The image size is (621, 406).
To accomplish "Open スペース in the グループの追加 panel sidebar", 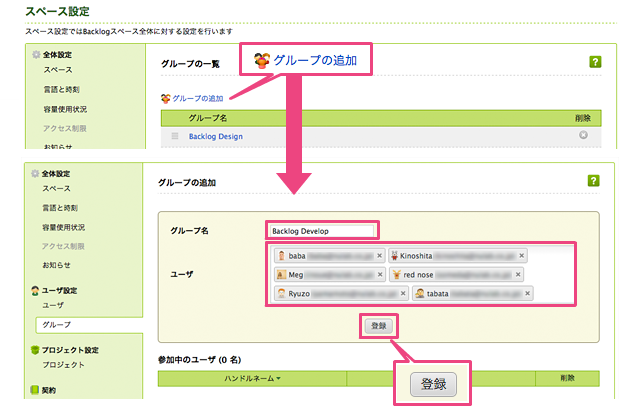I will pos(56,189).
